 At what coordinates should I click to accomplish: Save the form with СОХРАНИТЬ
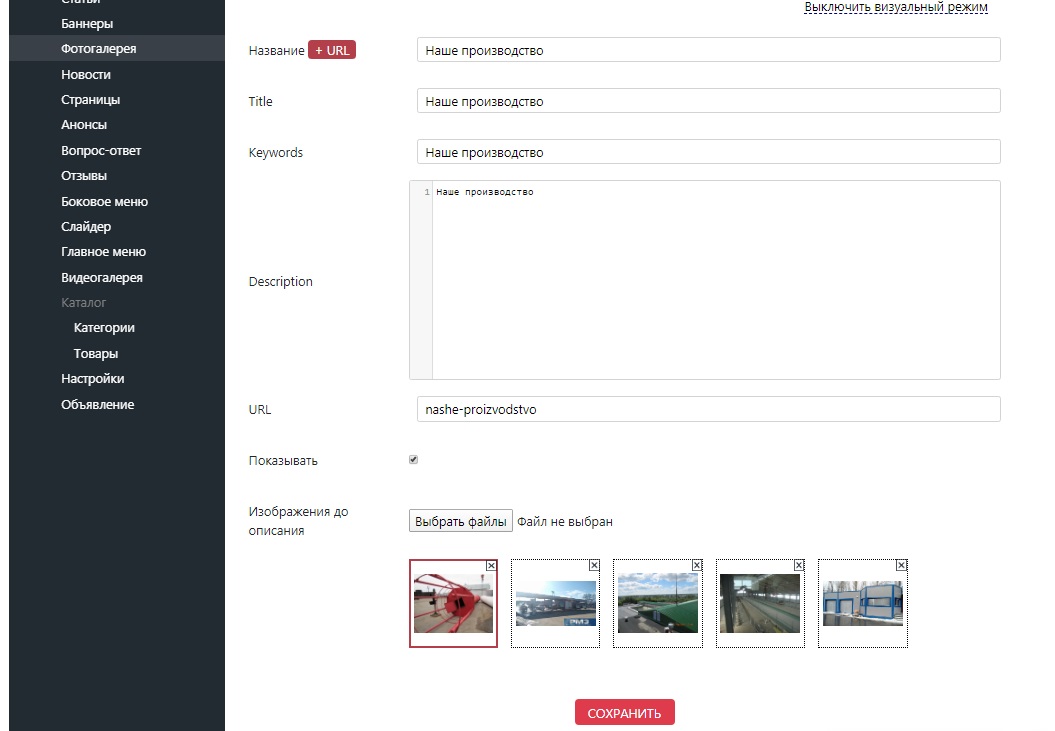point(624,713)
